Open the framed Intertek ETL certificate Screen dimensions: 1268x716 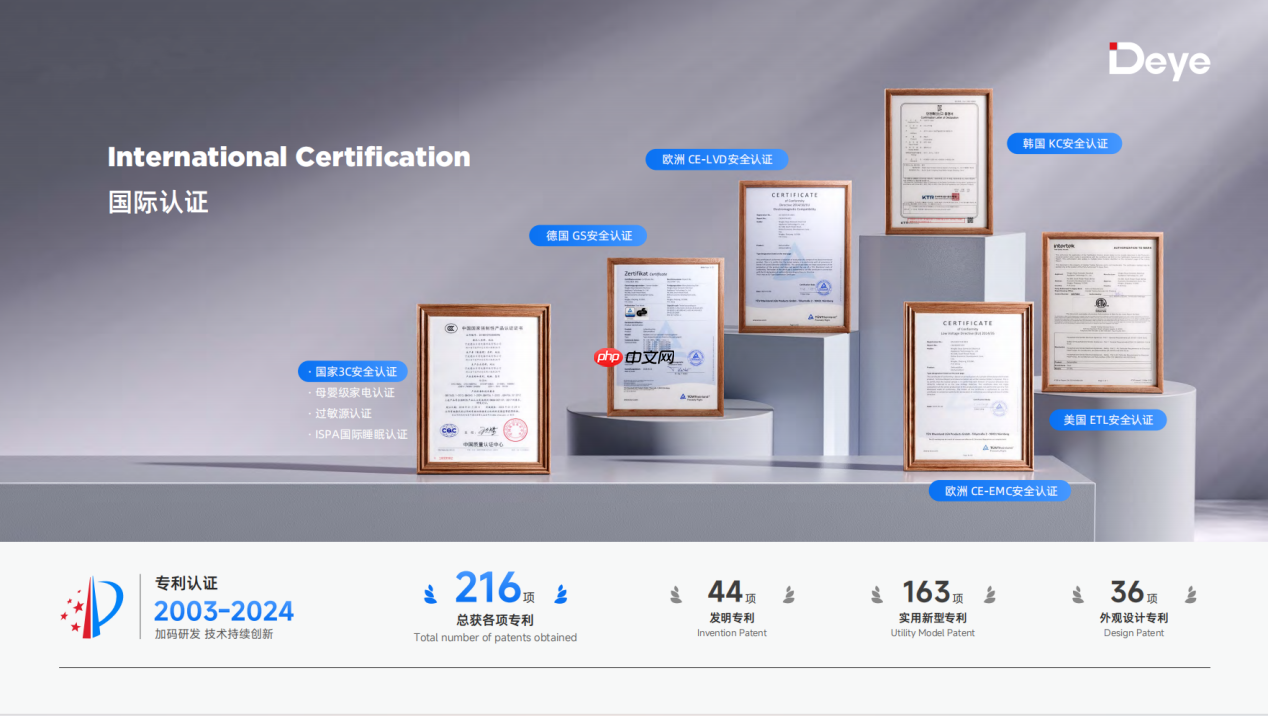[x=1102, y=312]
